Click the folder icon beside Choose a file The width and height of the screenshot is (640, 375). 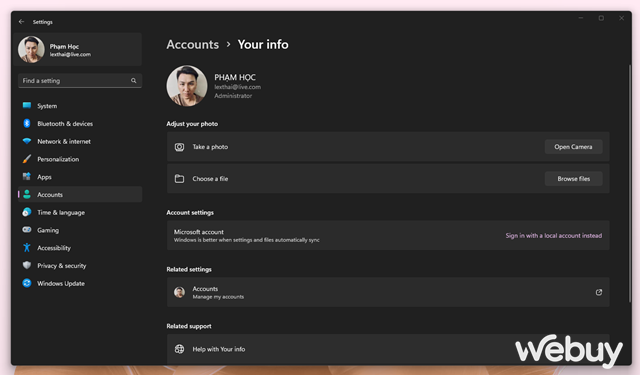180,179
